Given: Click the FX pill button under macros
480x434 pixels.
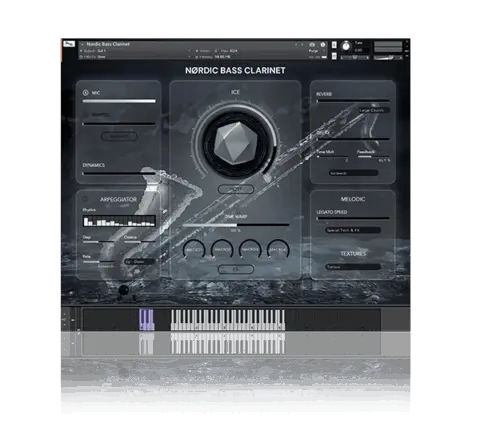Looking at the screenshot, I should [x=236, y=269].
